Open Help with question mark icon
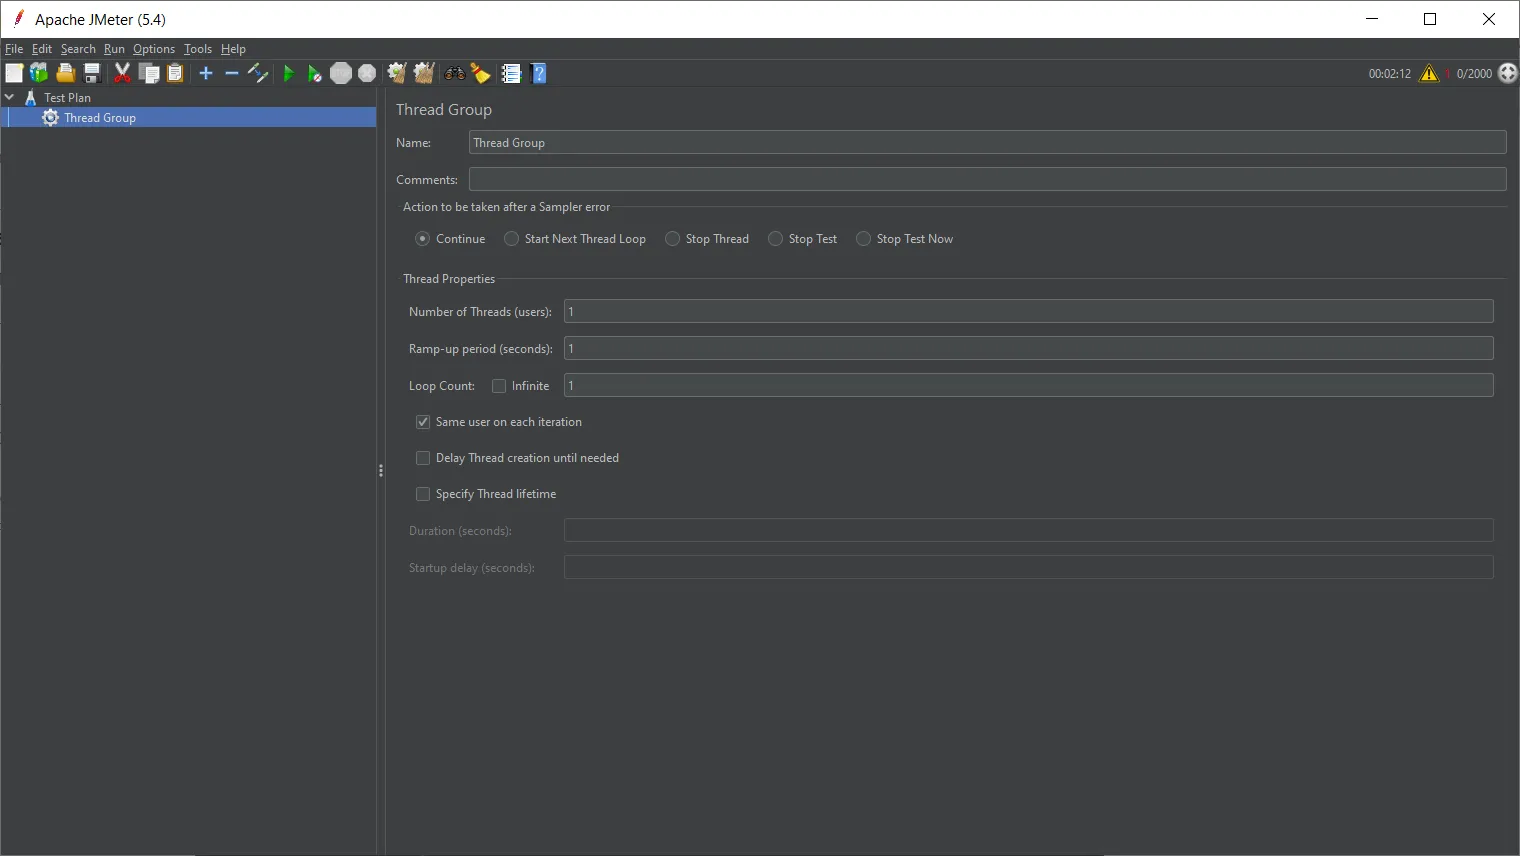This screenshot has width=1520, height=856. (x=539, y=73)
